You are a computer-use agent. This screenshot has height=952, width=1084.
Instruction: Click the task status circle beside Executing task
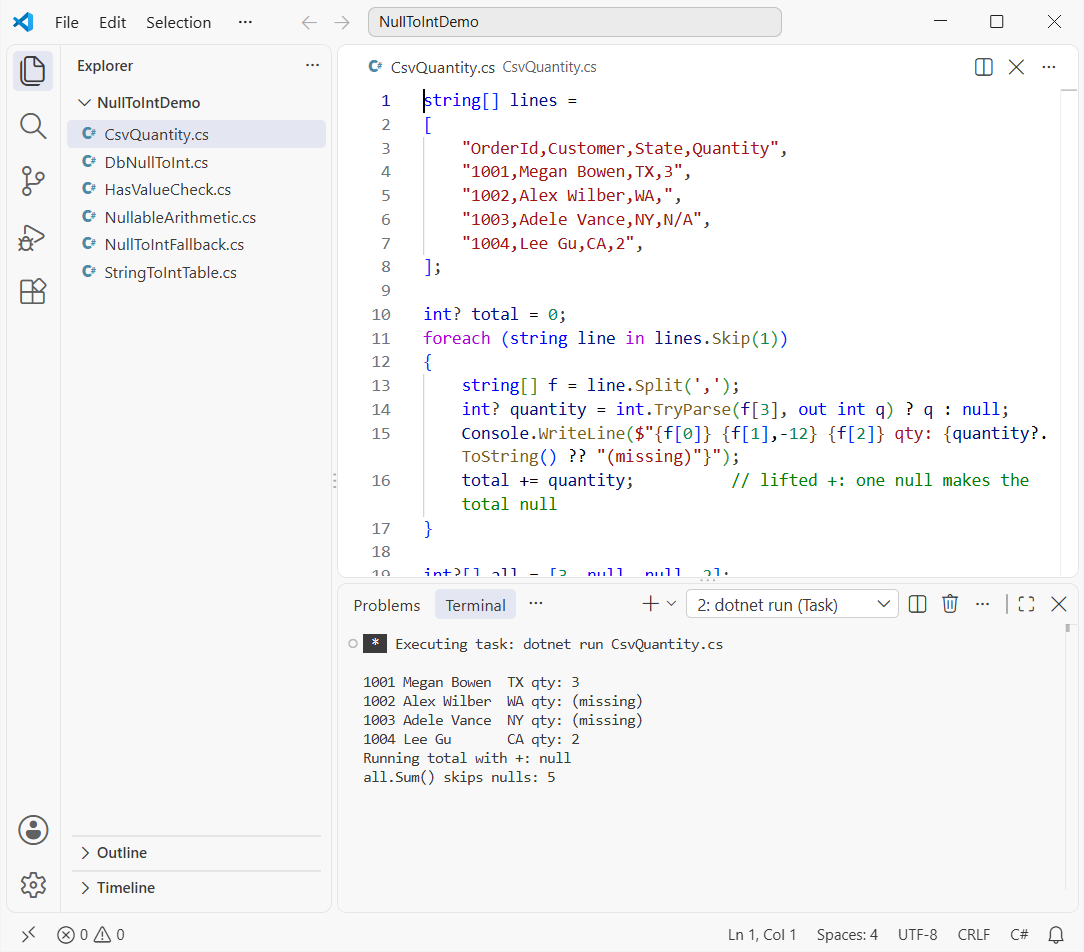click(353, 644)
